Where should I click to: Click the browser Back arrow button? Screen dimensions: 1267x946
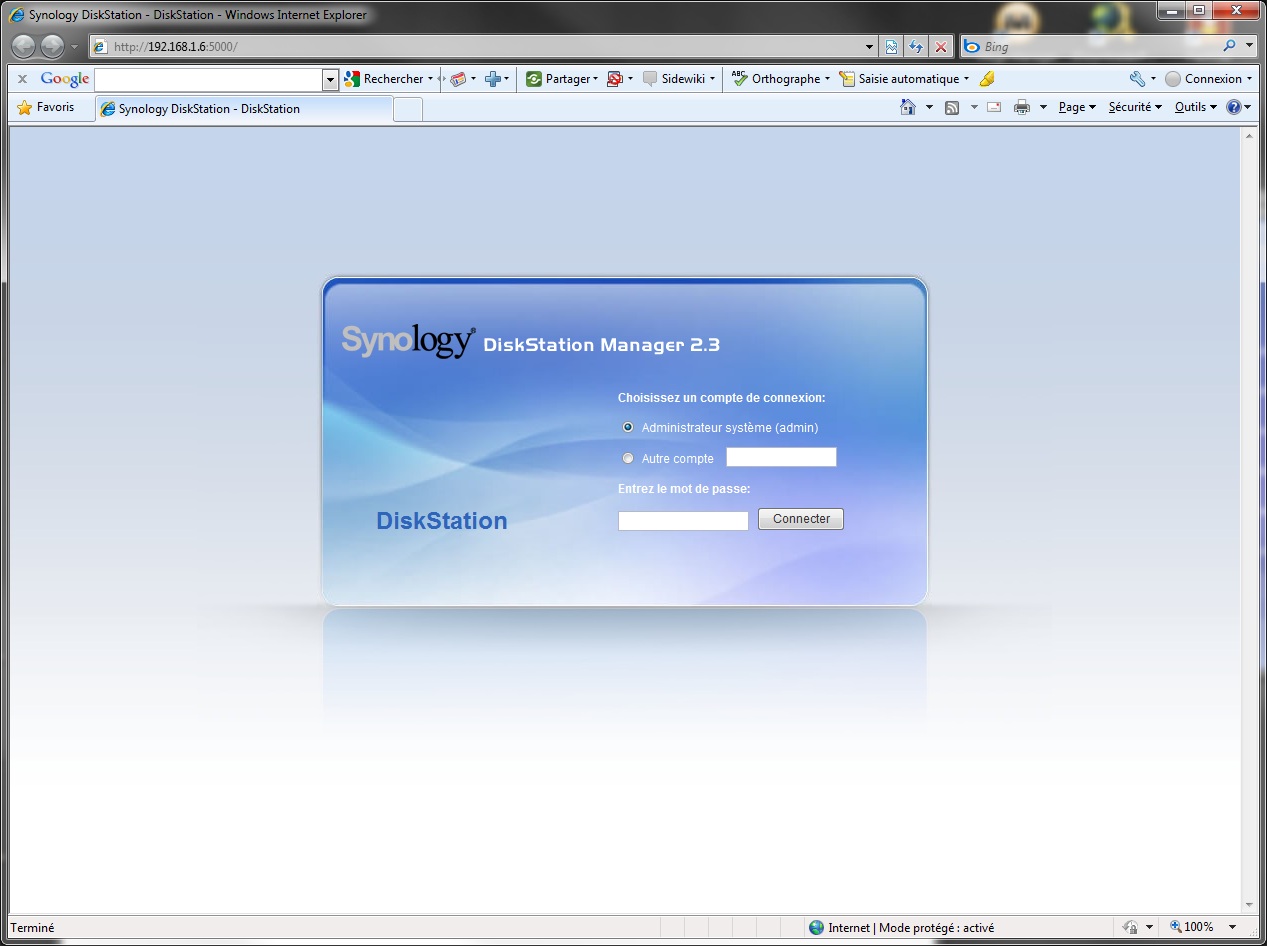tap(23, 46)
